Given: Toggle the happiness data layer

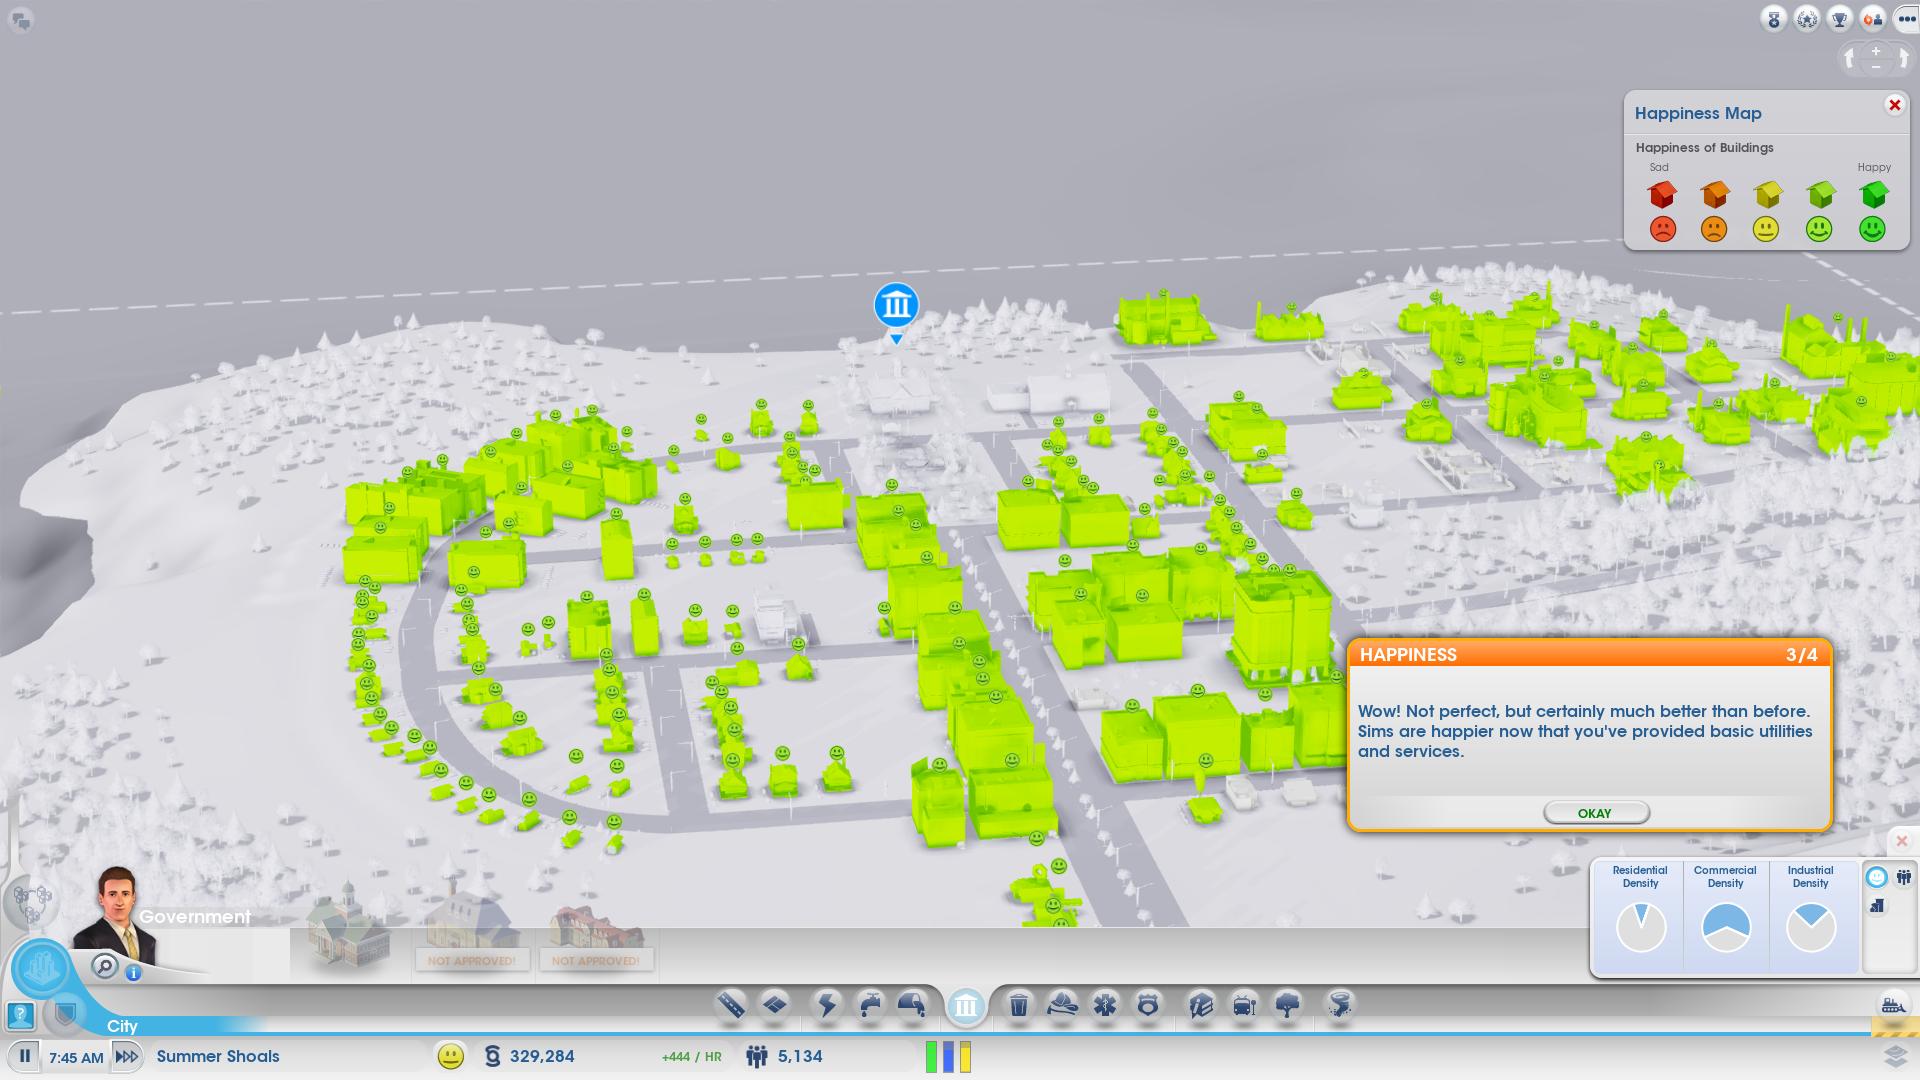Looking at the screenshot, I should (1877, 877).
